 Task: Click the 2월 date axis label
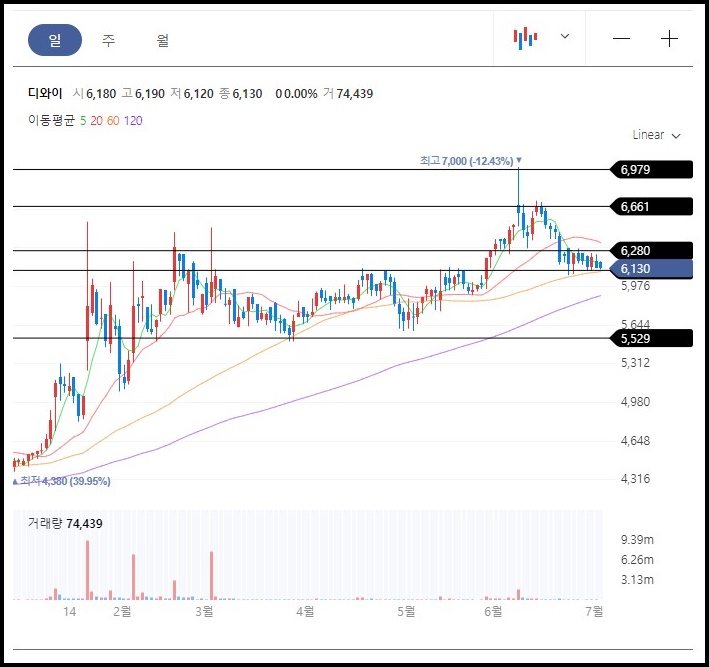(x=122, y=611)
